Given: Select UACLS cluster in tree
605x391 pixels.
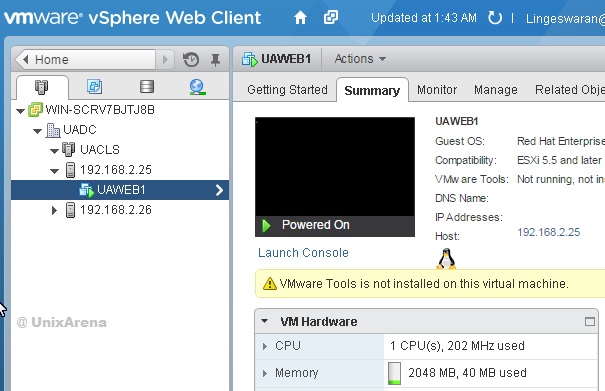Looking at the screenshot, I should coord(100,150).
